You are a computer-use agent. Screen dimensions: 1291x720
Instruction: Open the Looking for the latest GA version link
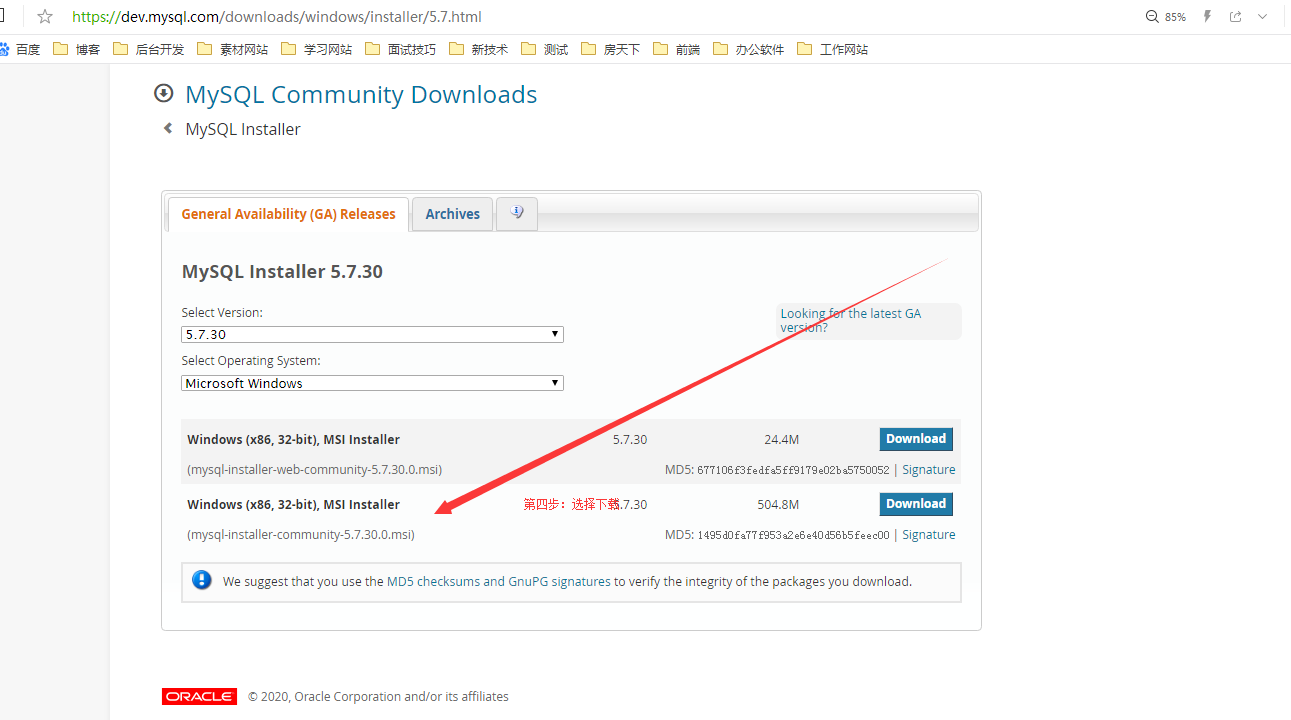850,320
